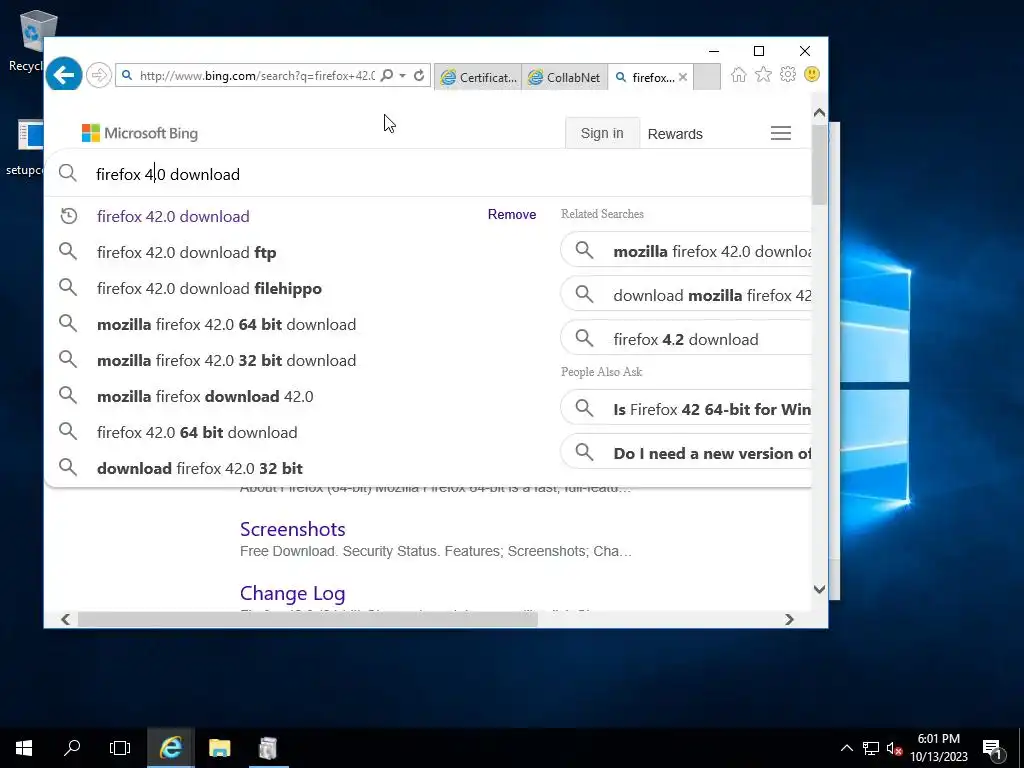Select the setupc desktop icon
This screenshot has width=1024, height=768.
coord(25,149)
